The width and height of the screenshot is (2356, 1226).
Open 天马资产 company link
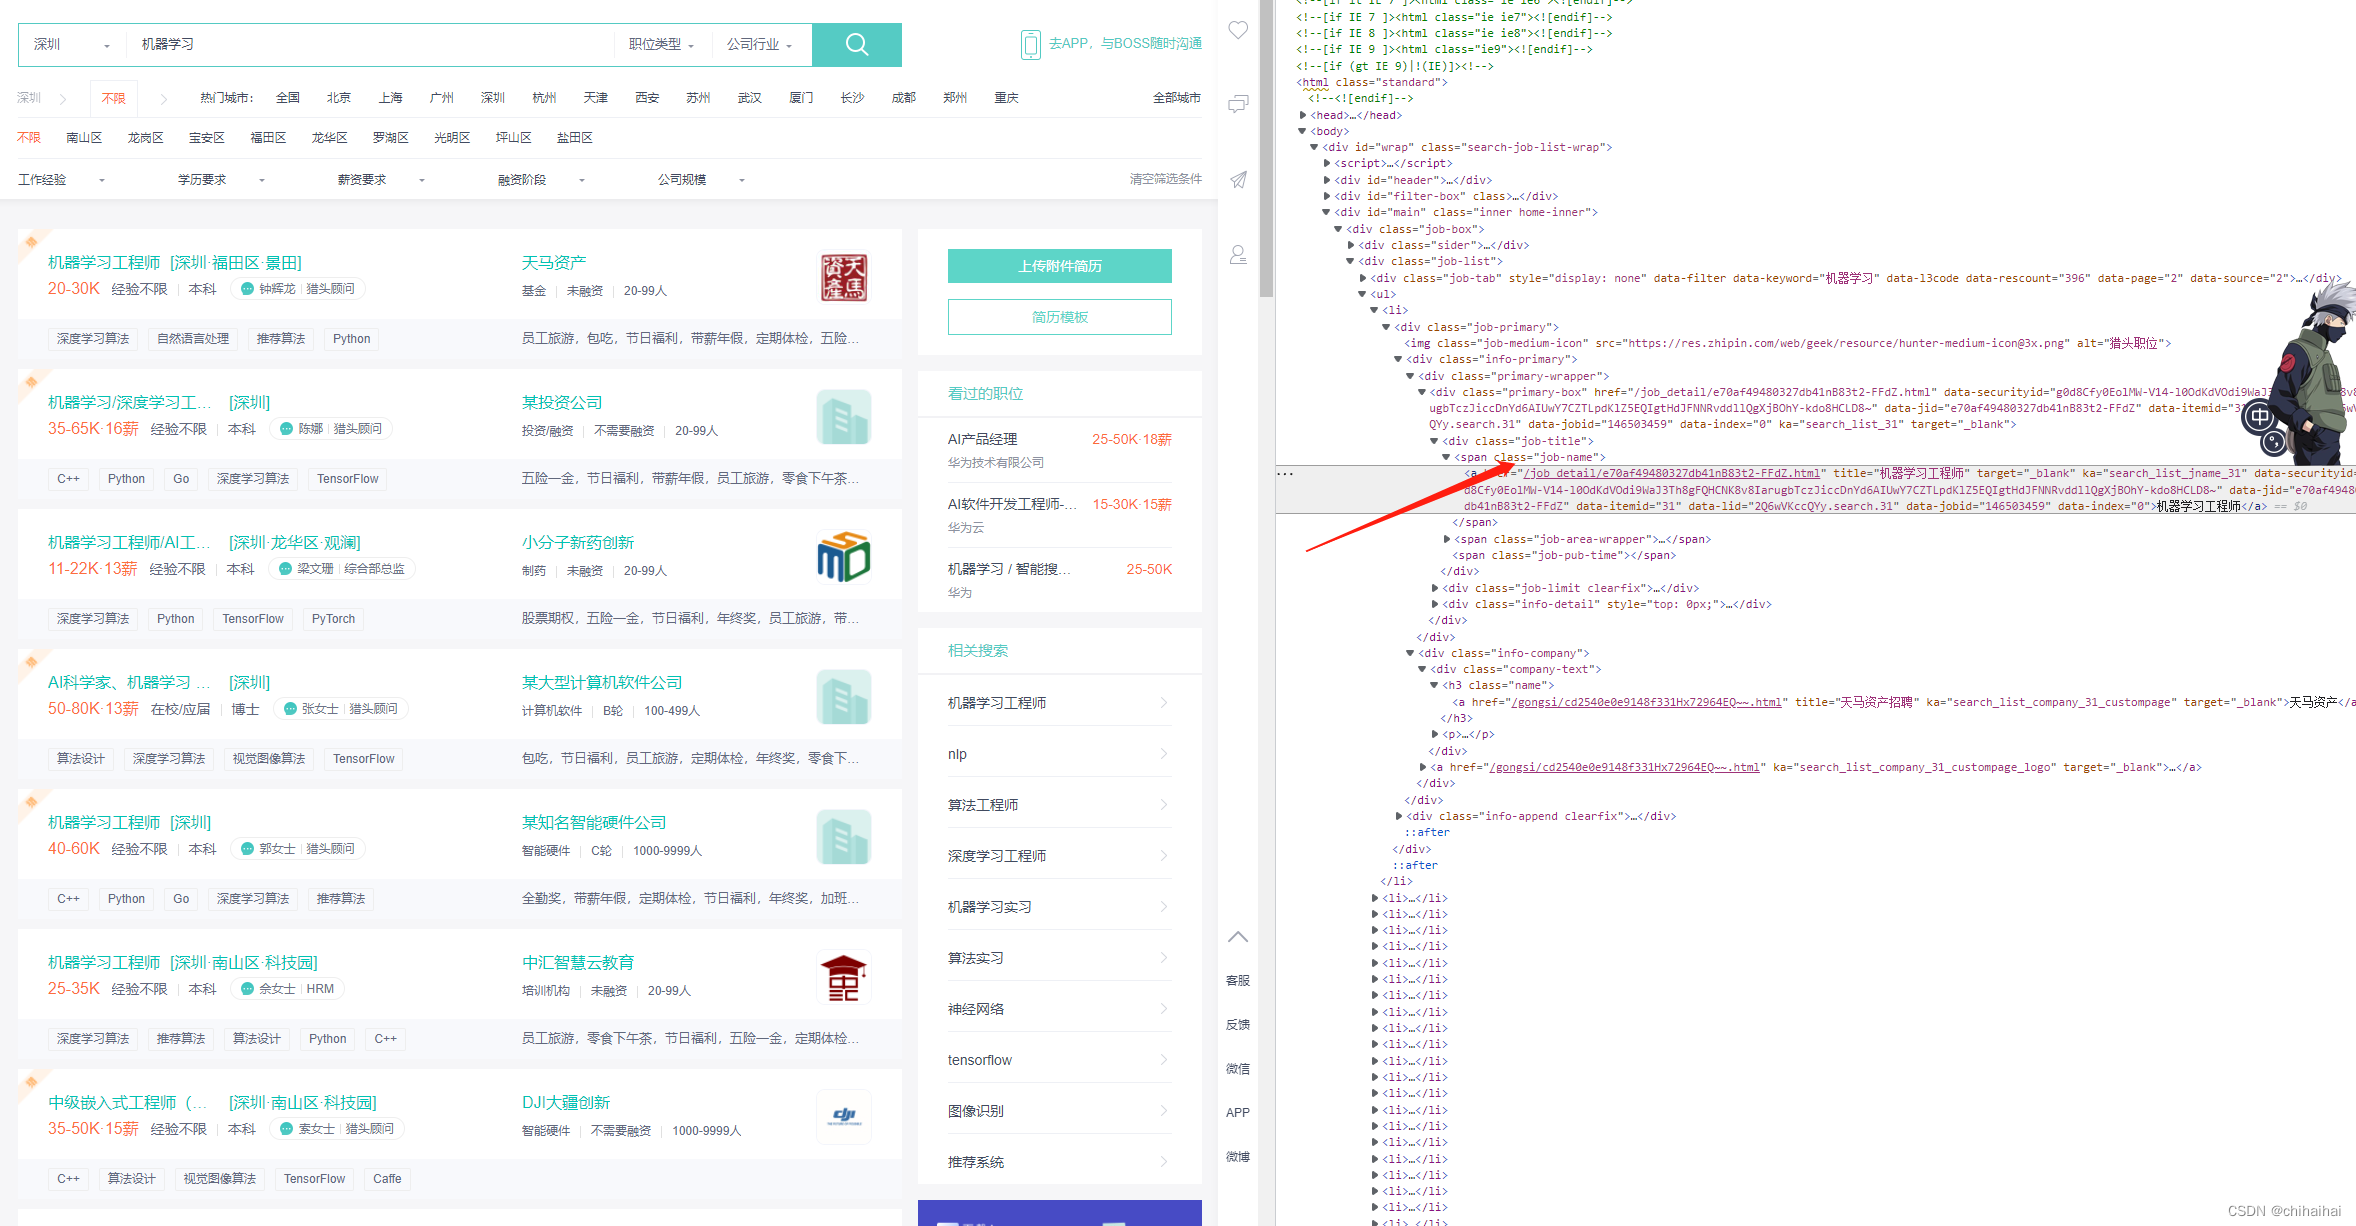[x=554, y=262]
